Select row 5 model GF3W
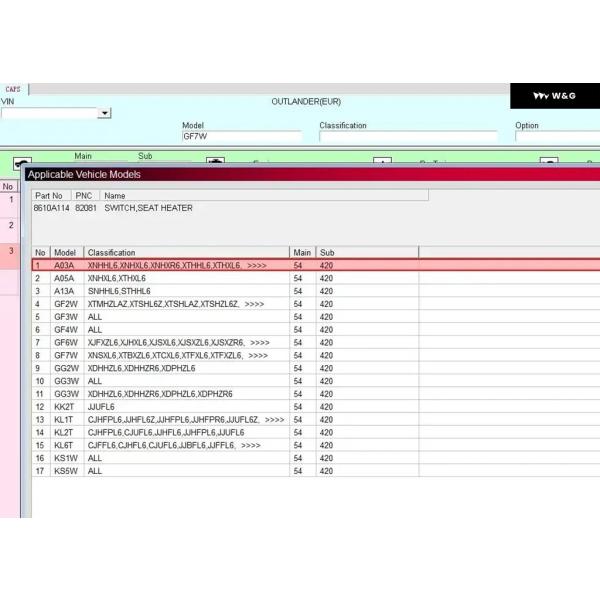 [66, 317]
